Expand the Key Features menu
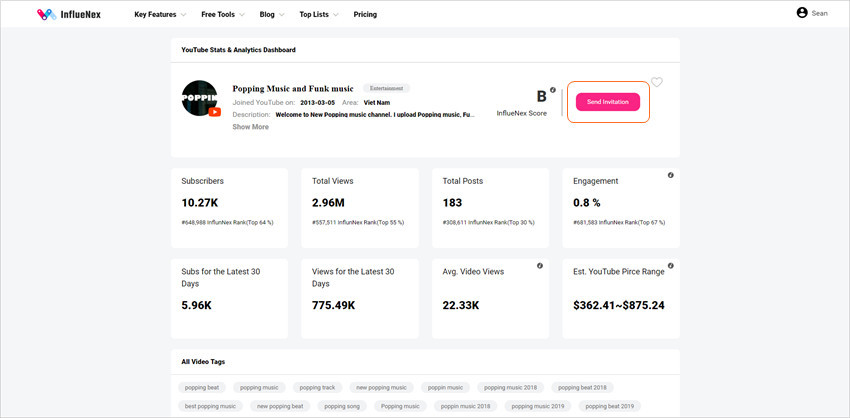Screen dimensions: 850x418 pyautogui.click(x=160, y=15)
